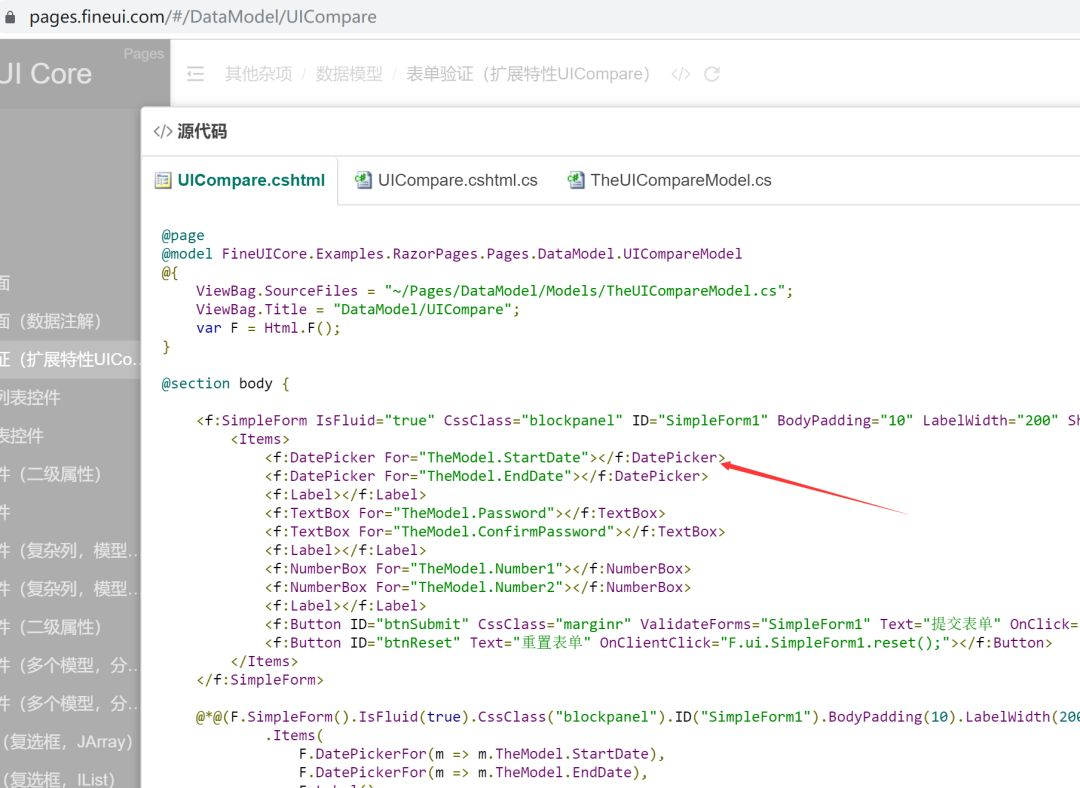This screenshot has height=788, width=1080.
Task: Click the btnSubmit Button code line
Action: [672, 625]
